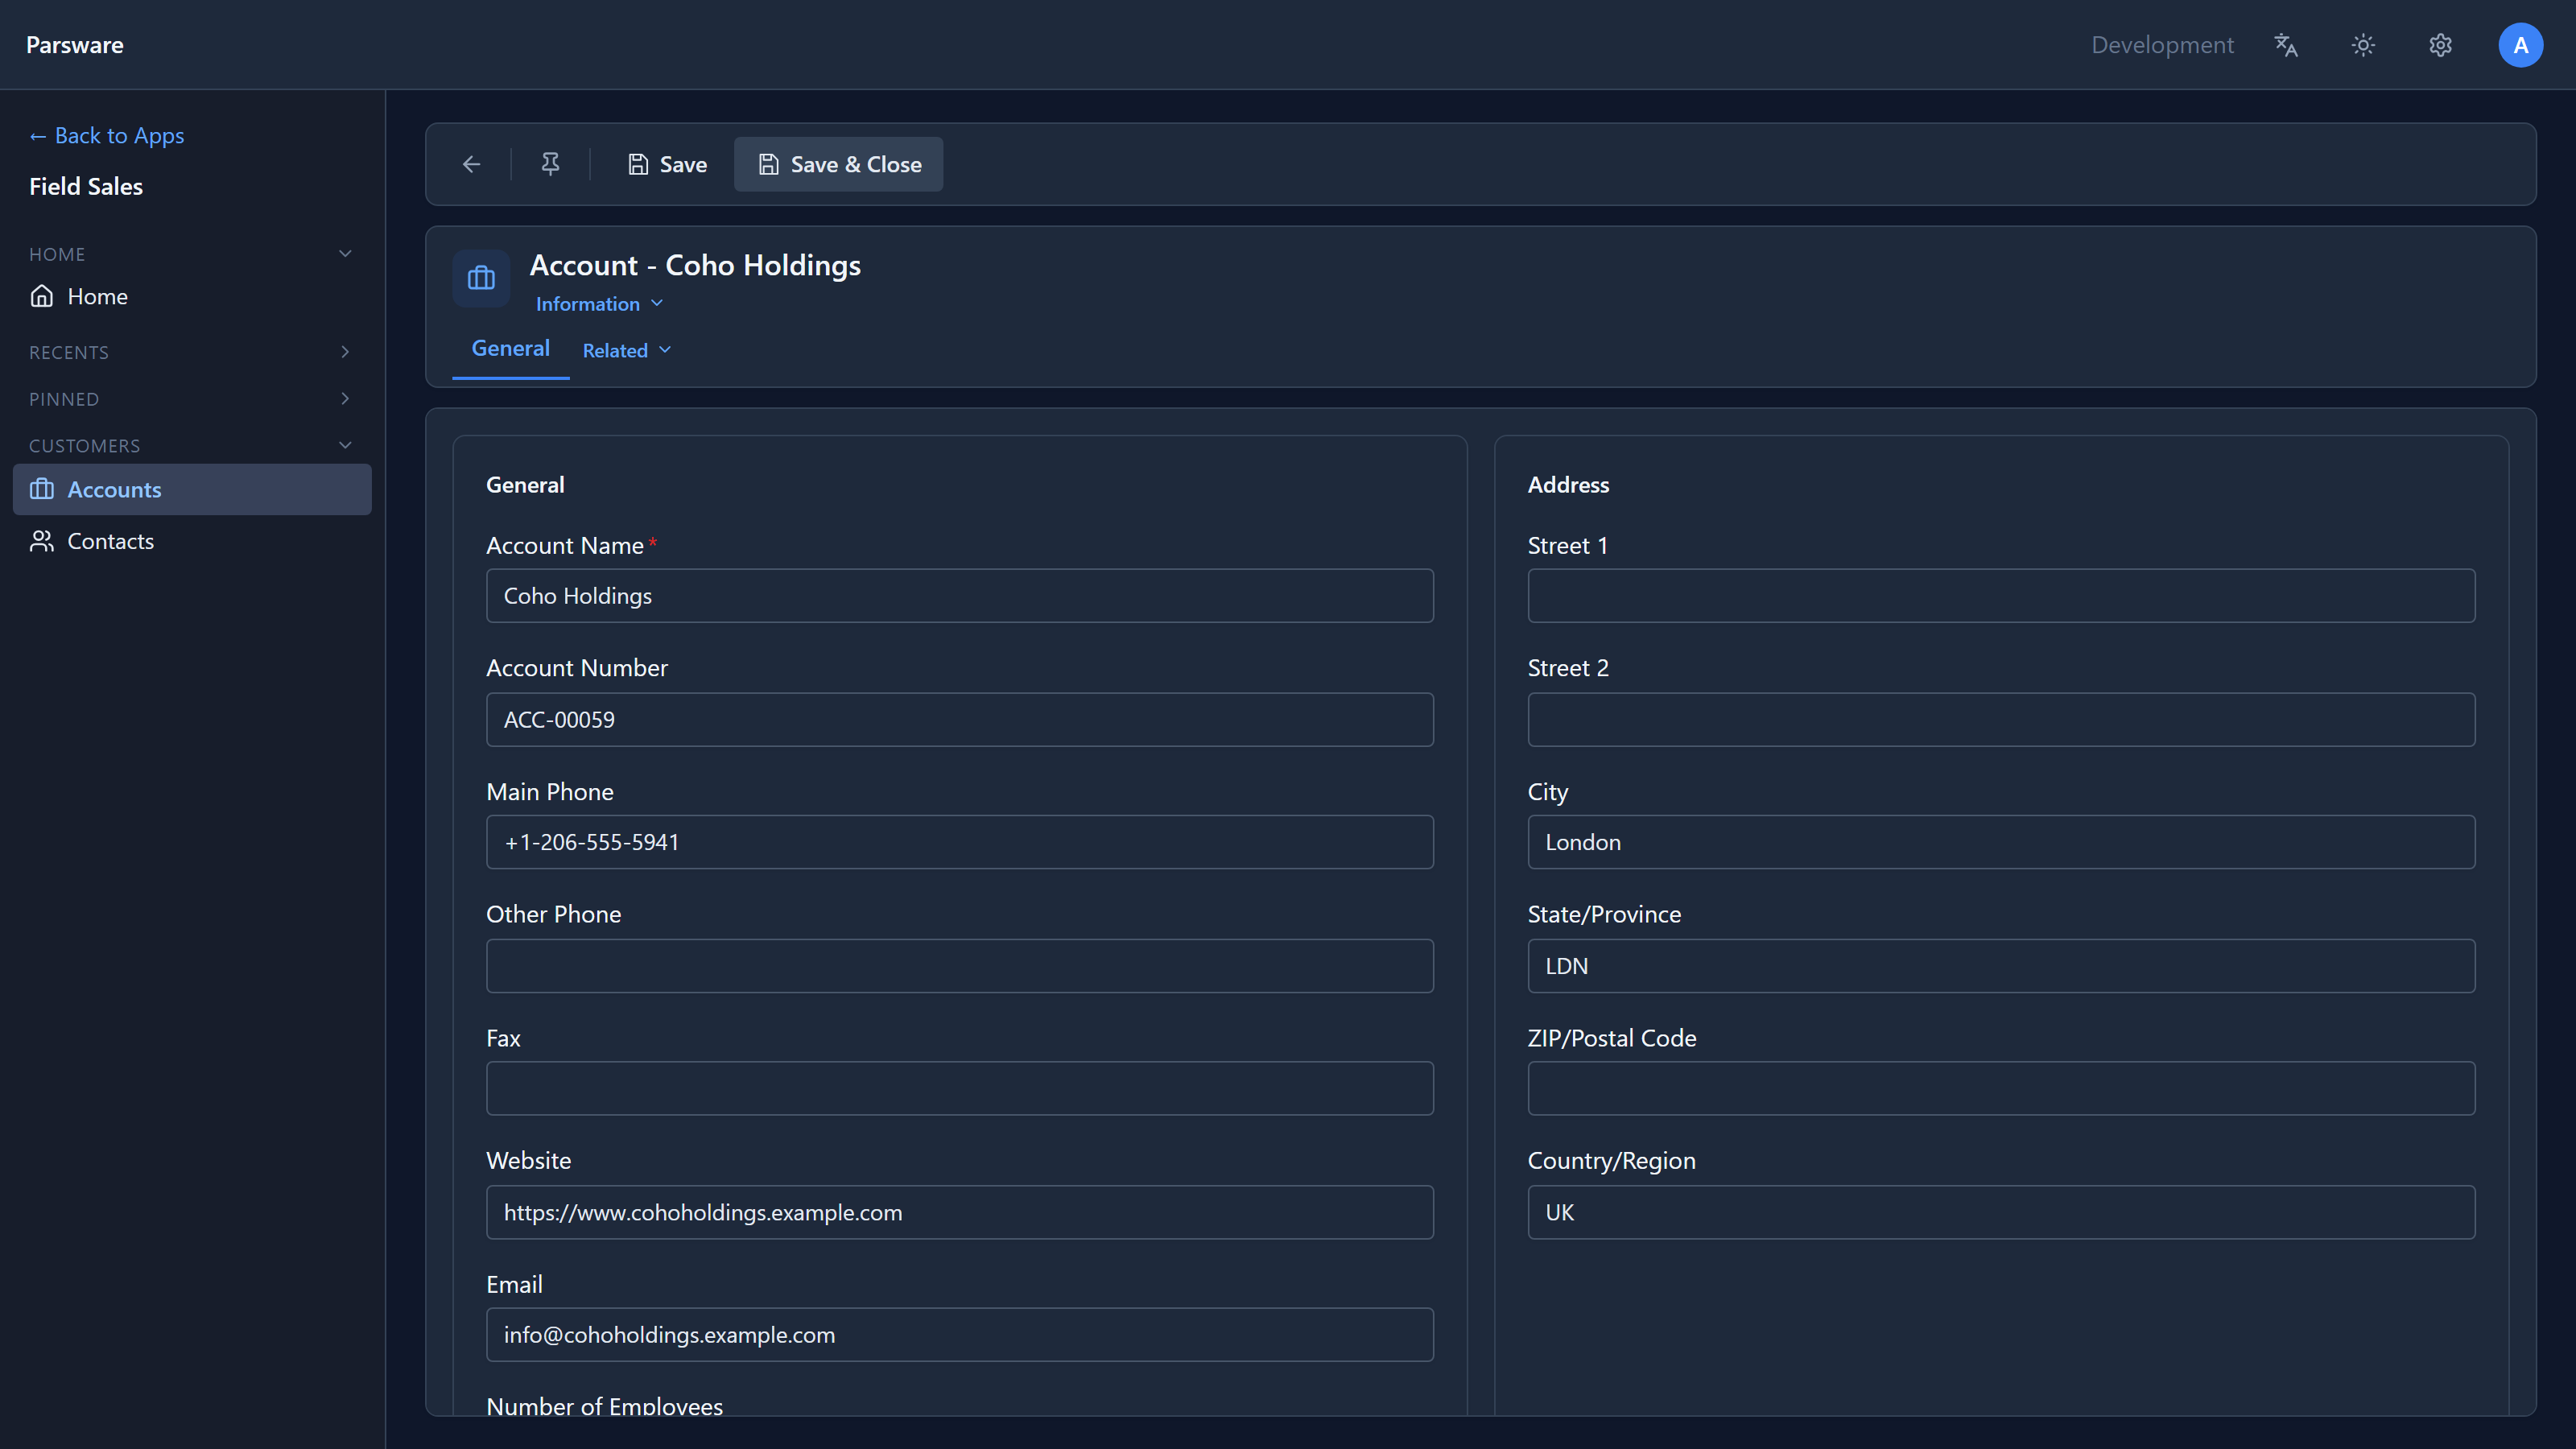The width and height of the screenshot is (2576, 1449).
Task: Go to Home in the sidebar
Action: pos(192,296)
